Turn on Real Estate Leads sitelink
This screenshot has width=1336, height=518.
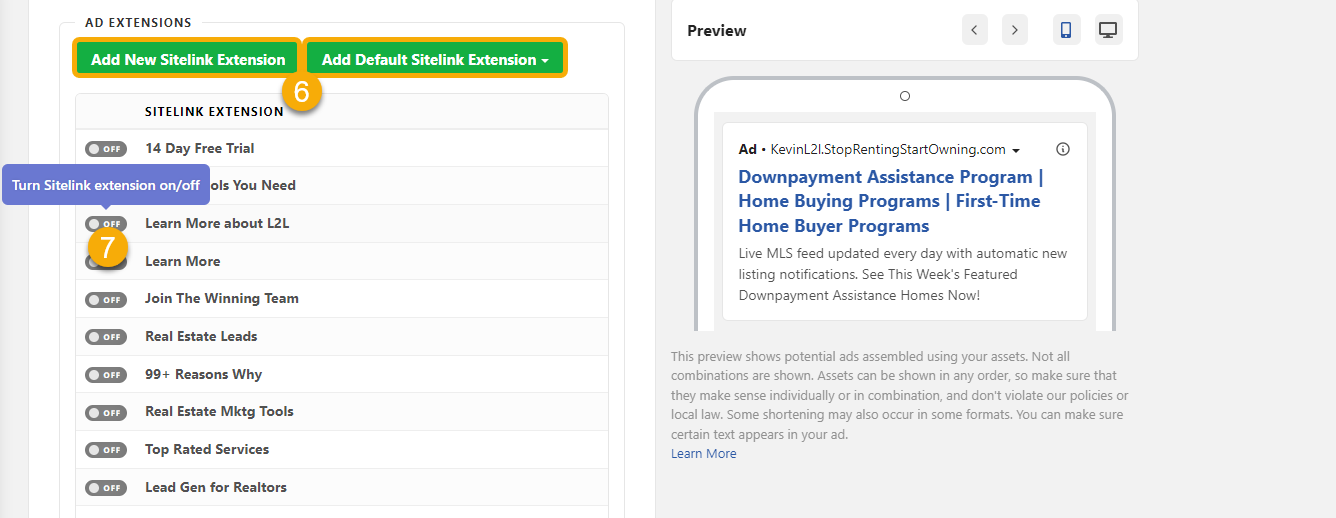click(106, 337)
